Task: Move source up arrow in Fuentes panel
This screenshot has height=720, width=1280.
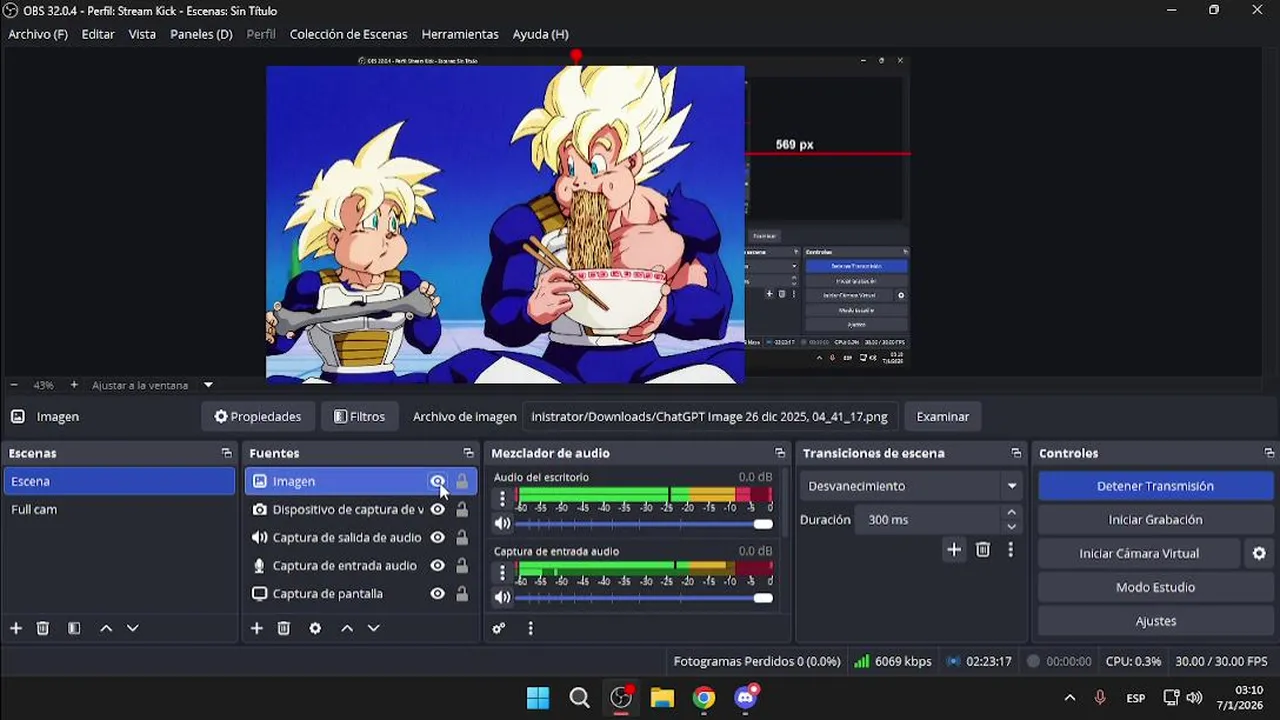Action: 347,628
